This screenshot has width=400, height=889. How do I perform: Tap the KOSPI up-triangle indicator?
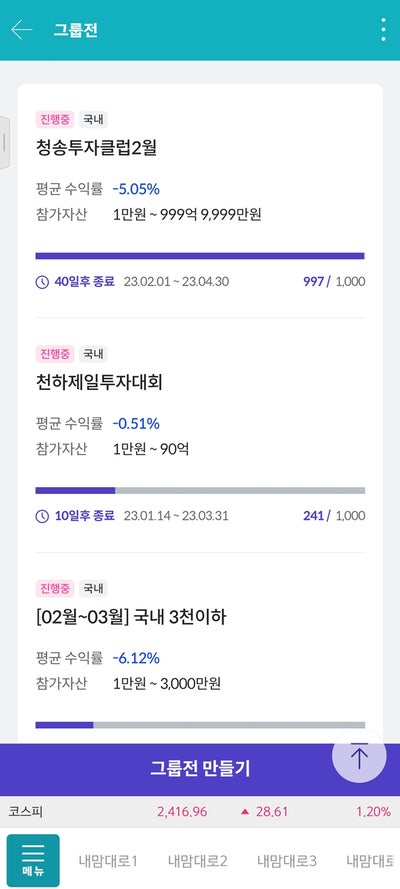coord(245,812)
